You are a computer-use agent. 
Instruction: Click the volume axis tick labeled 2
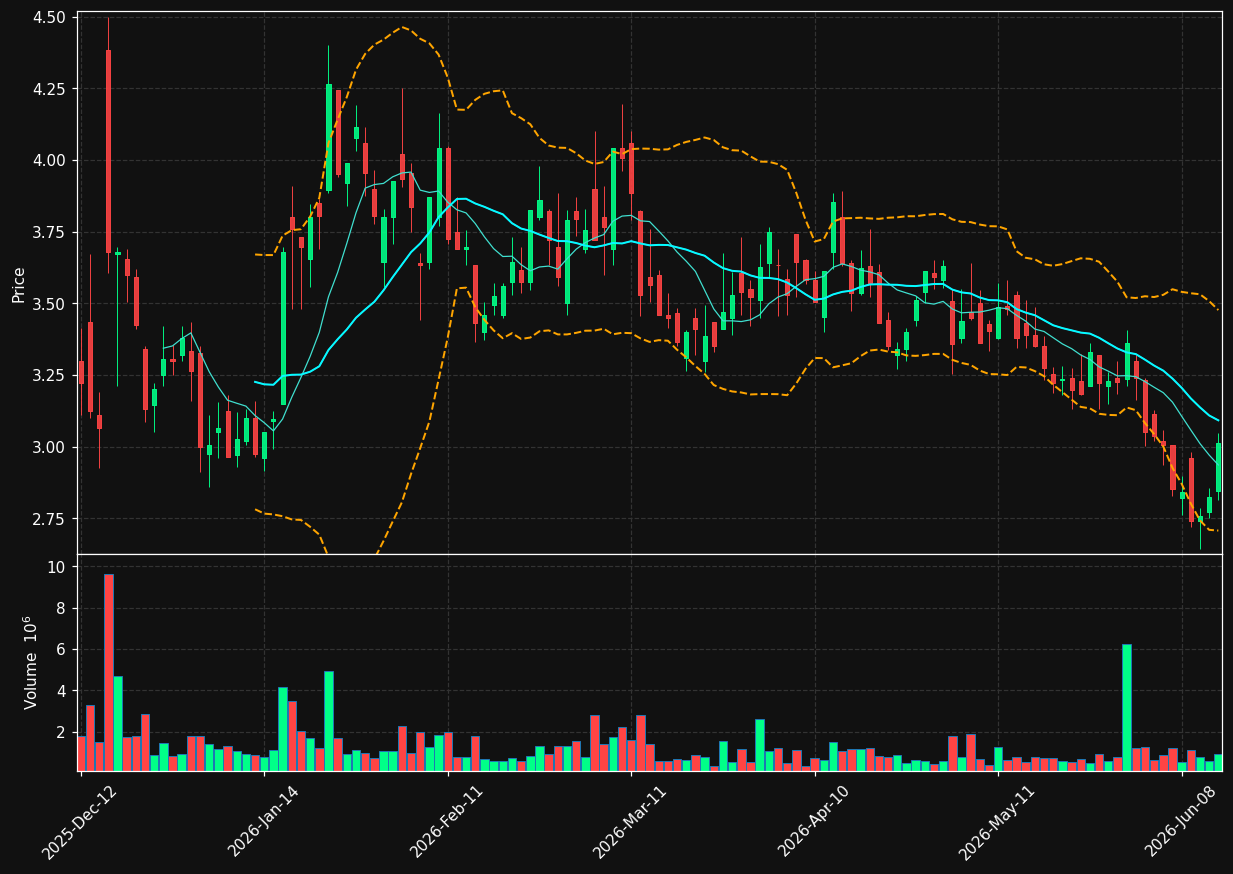point(63,733)
